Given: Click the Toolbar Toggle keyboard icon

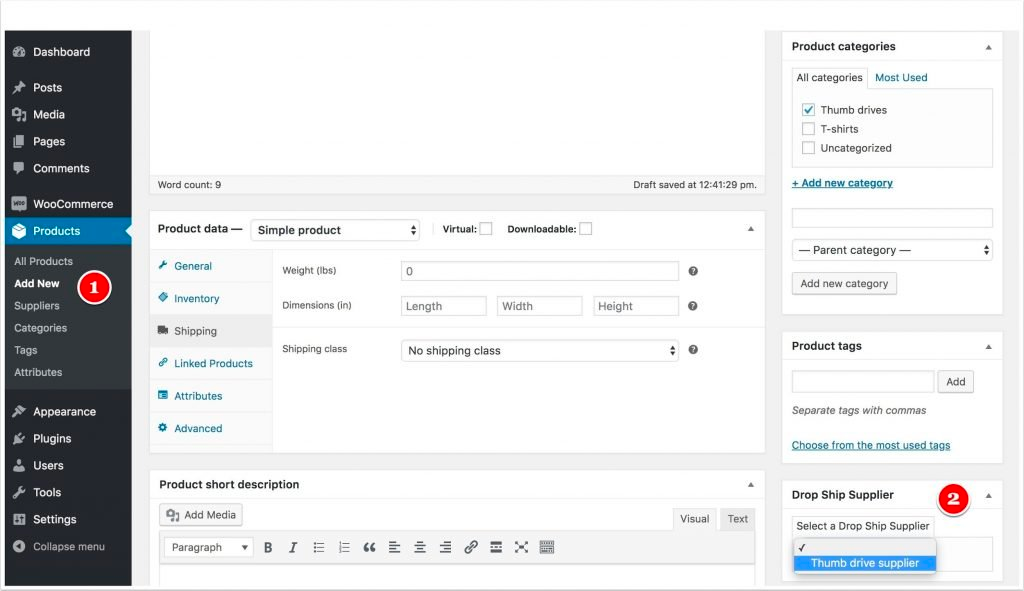Looking at the screenshot, I should tap(547, 547).
